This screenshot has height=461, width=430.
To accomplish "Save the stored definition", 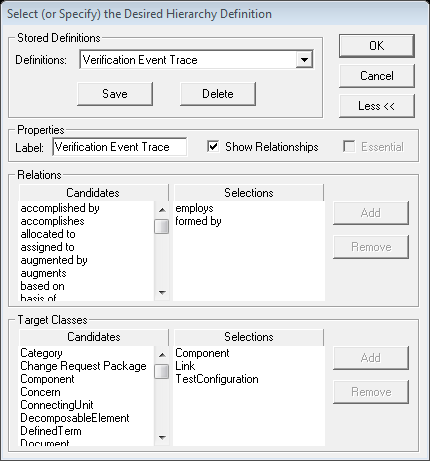I will pos(115,94).
